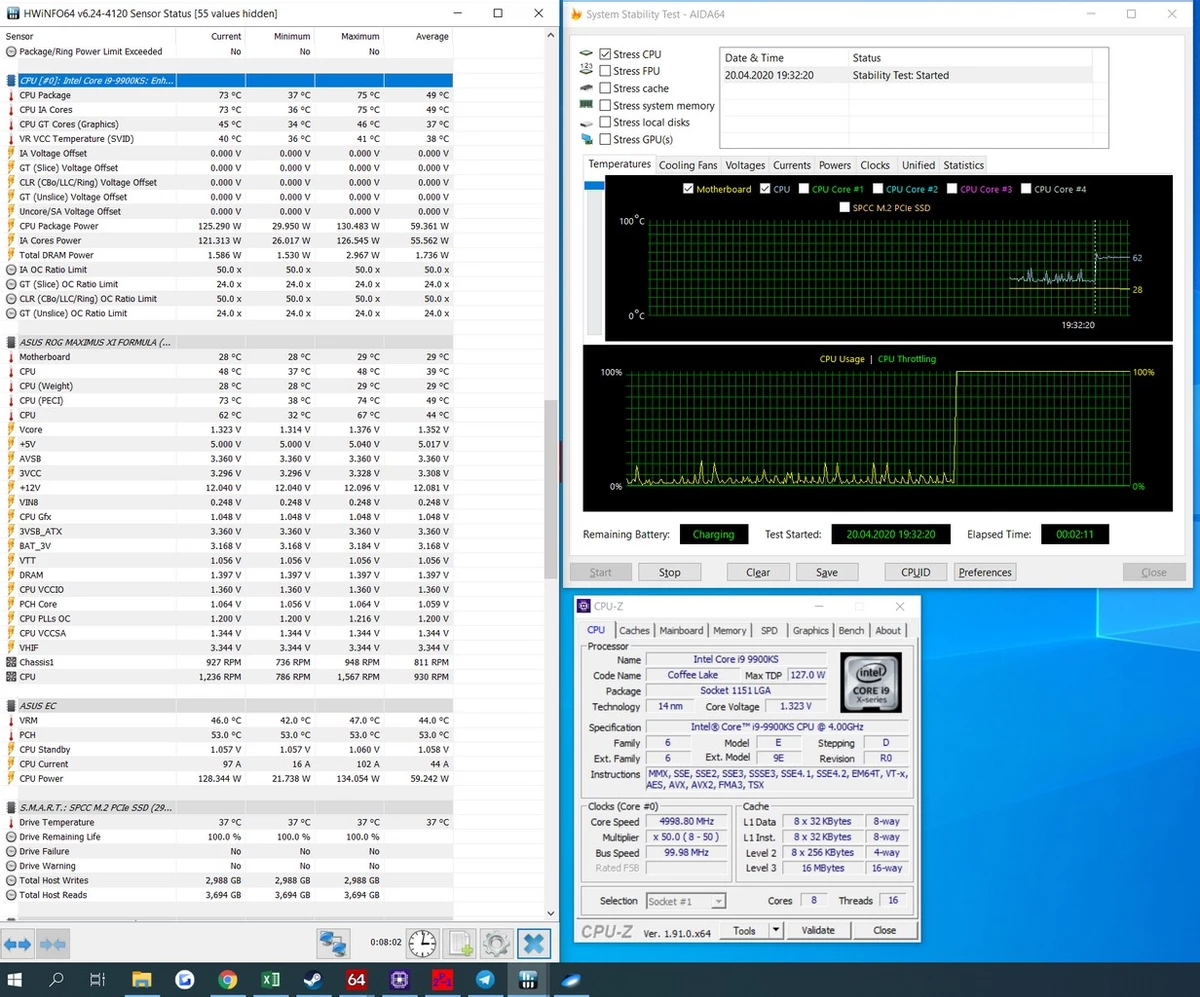1200x997 pixels.
Task: Enable Stress local disks checkbox
Action: click(x=605, y=122)
